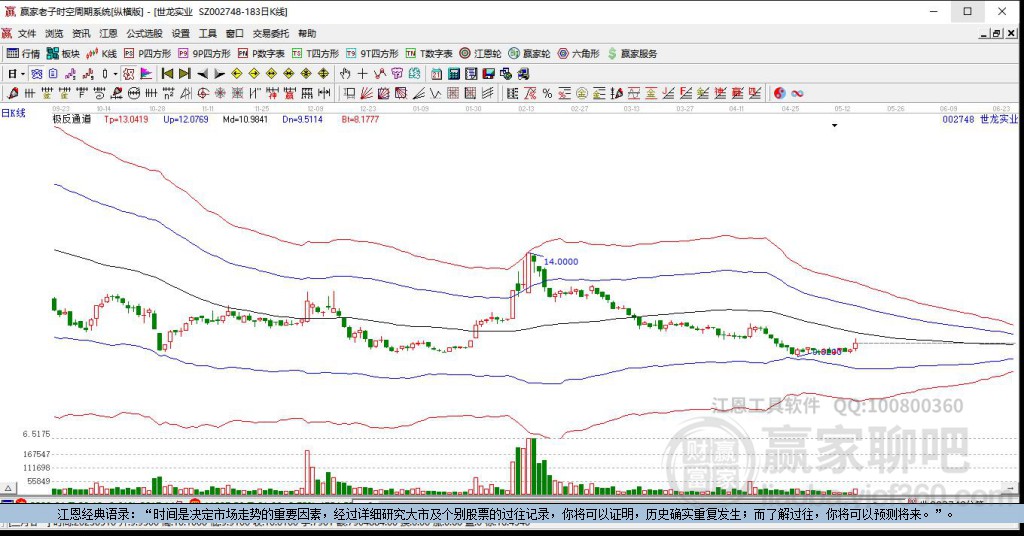Open the T四方形 tool
The height and width of the screenshot is (536, 1024).
(315, 54)
